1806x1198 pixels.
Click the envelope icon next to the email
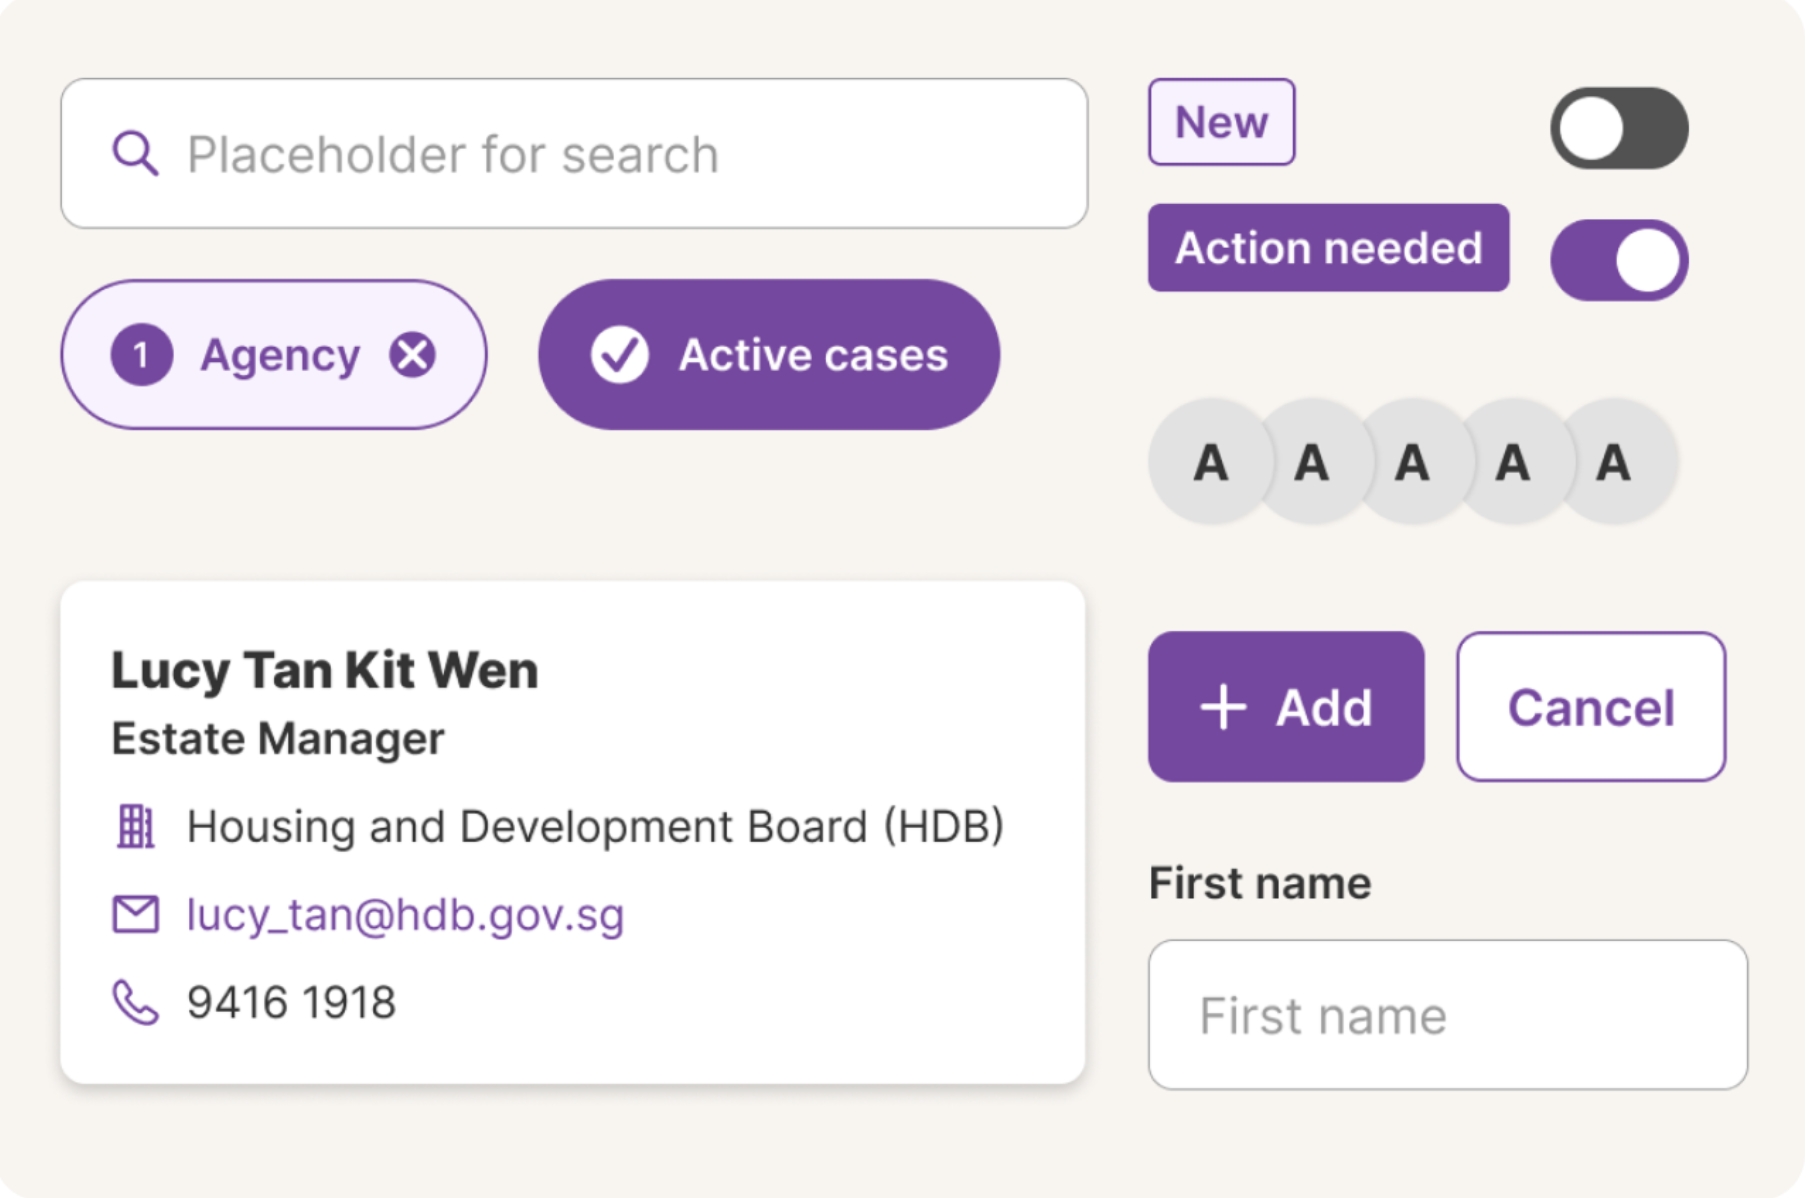coord(135,914)
